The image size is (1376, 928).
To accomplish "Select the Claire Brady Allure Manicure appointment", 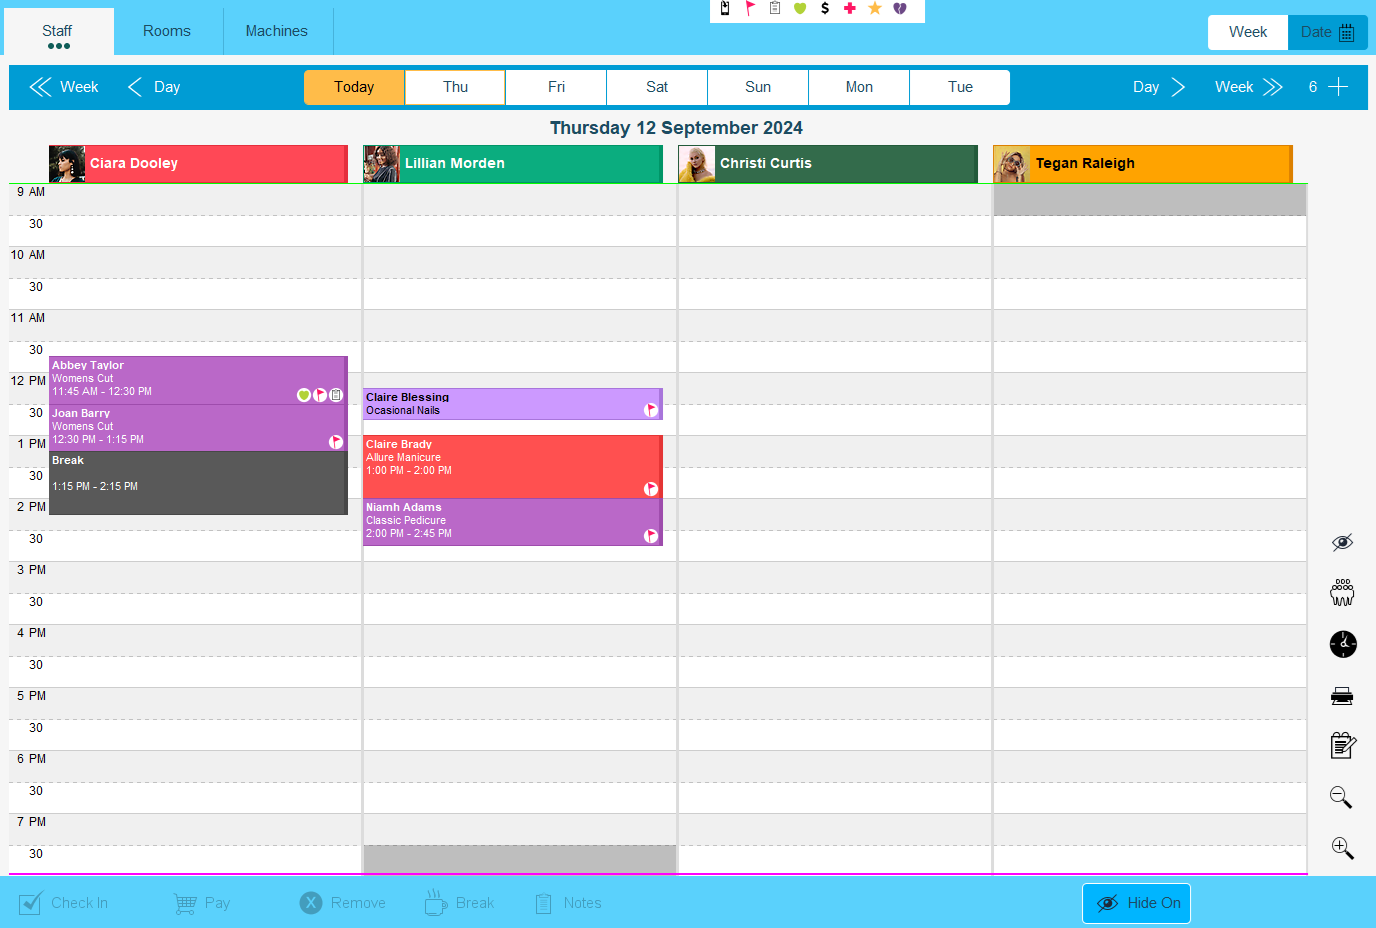I will pos(513,467).
